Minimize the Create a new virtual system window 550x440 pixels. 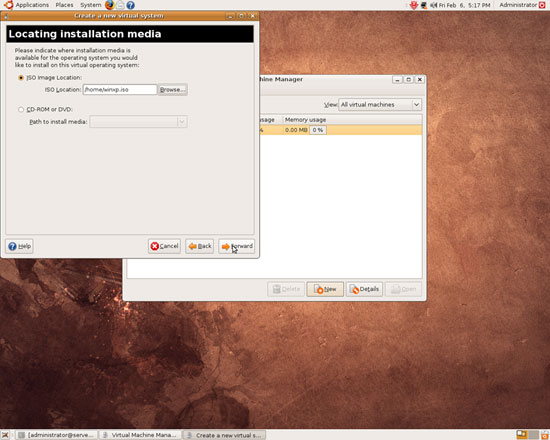(x=230, y=16)
